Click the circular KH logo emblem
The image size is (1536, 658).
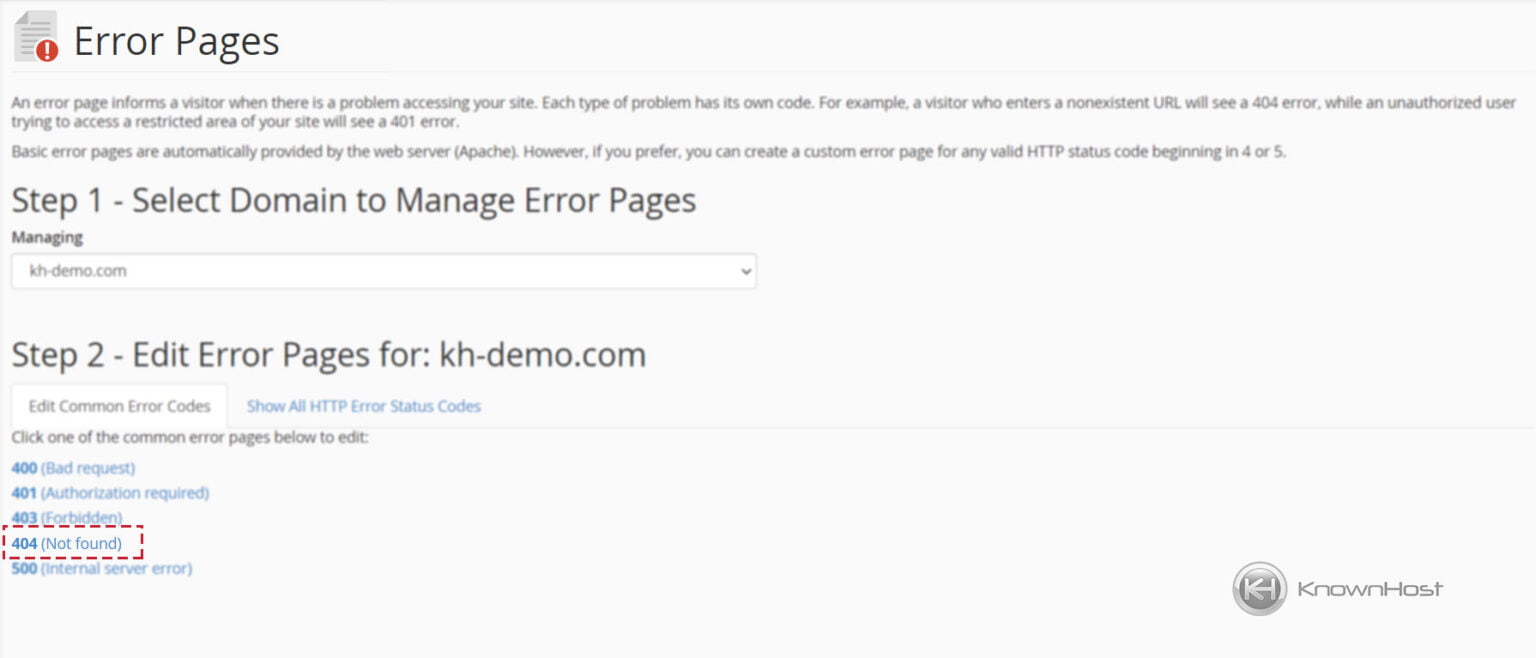point(1259,589)
